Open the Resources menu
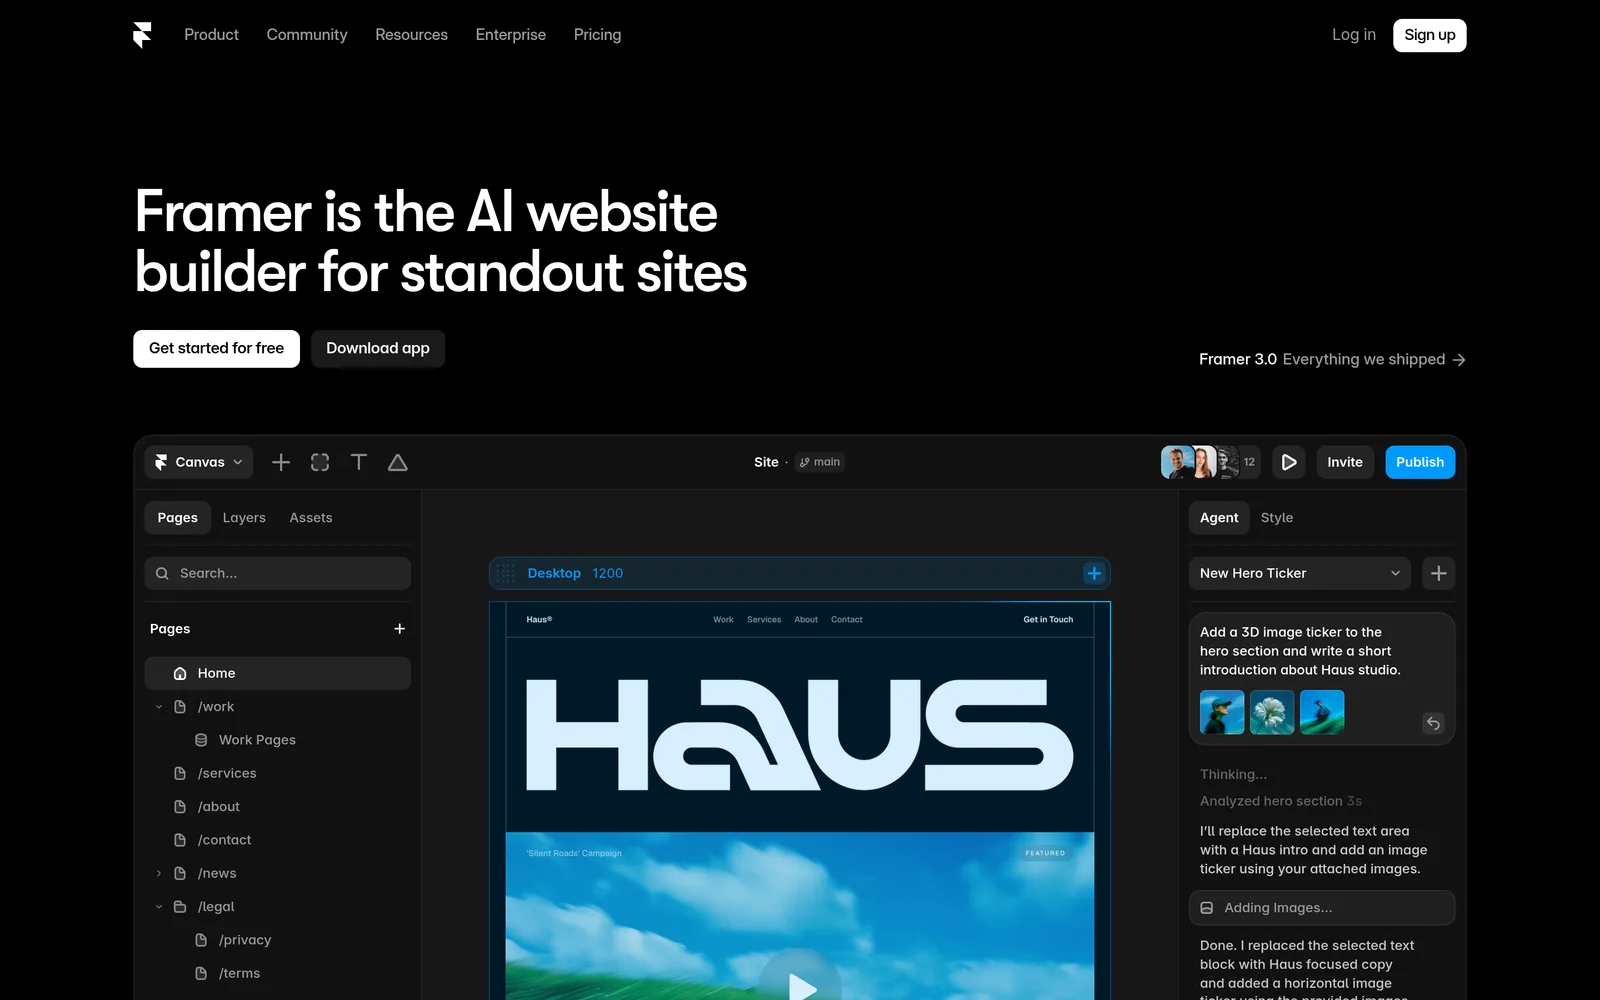 411,35
